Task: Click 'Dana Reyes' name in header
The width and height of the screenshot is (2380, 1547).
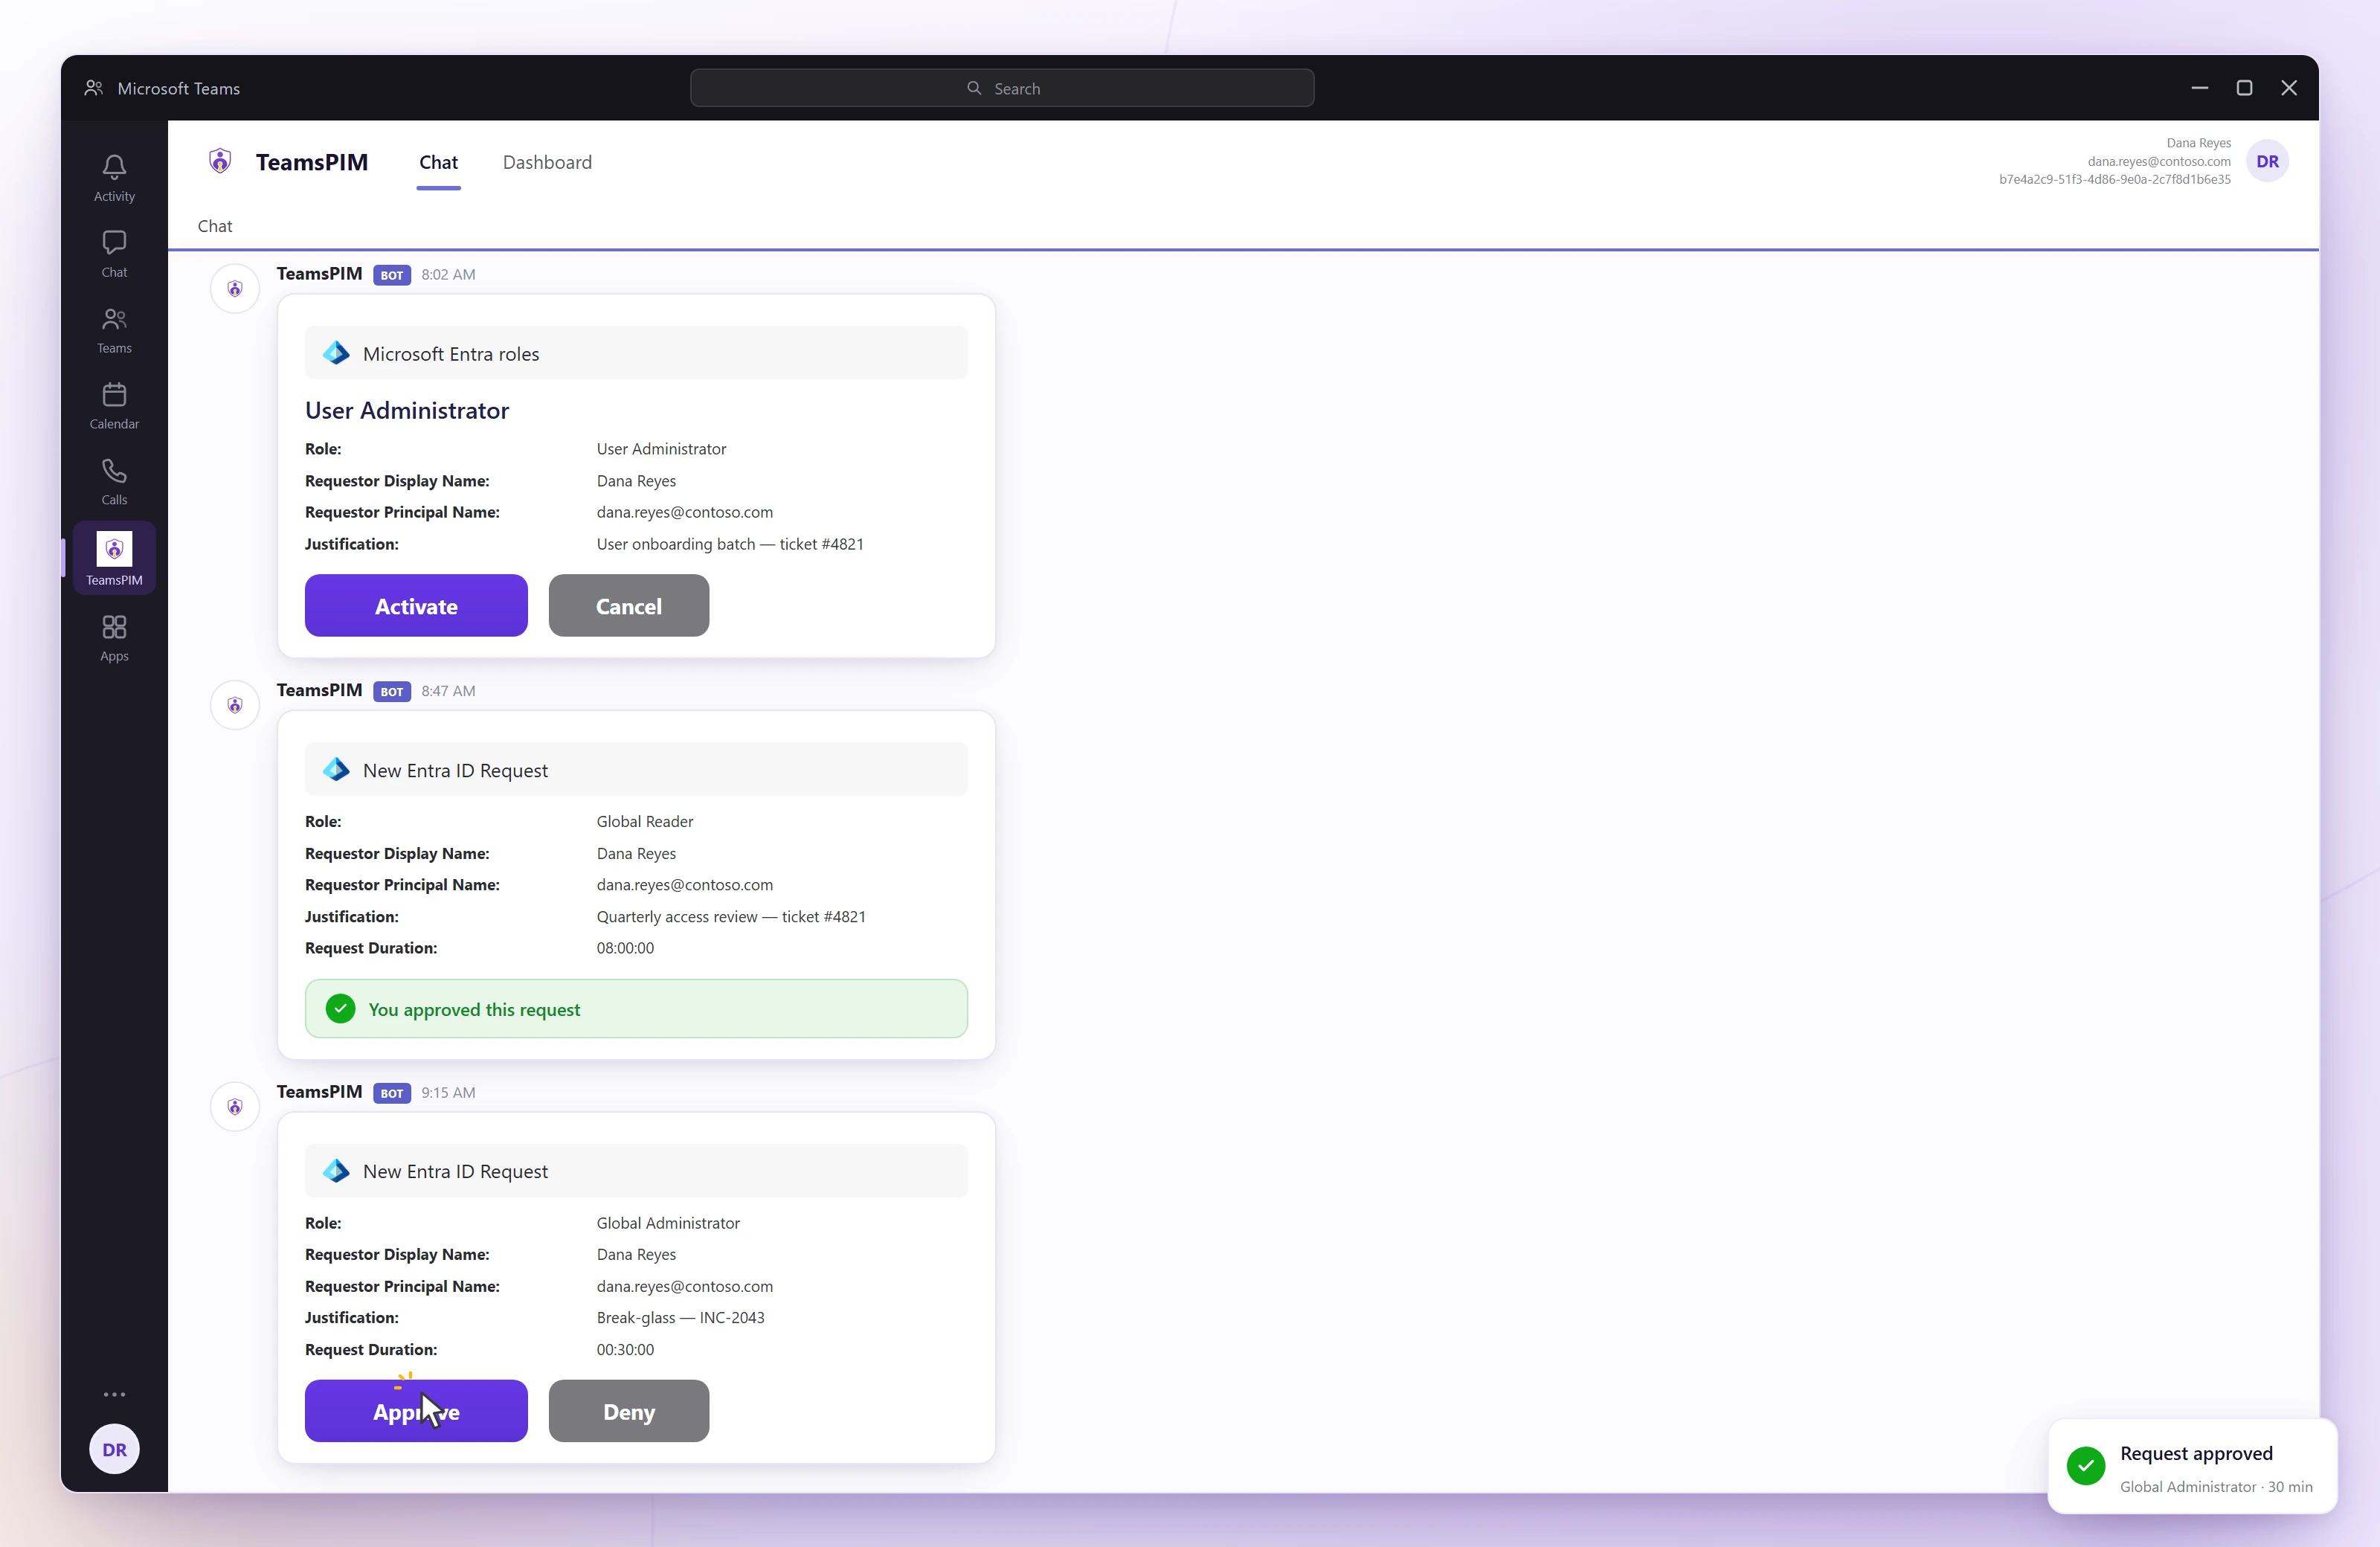Action: pos(2198,143)
